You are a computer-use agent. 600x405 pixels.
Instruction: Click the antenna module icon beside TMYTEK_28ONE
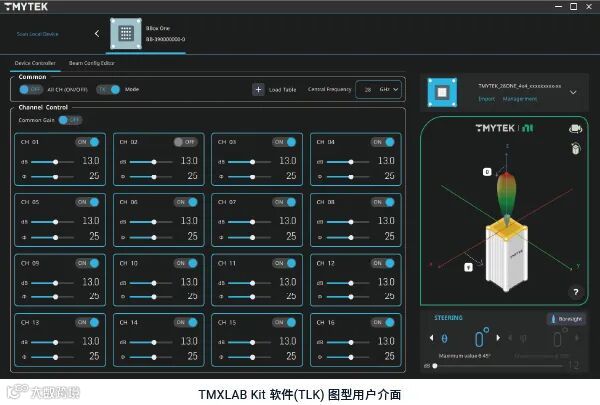point(442,92)
